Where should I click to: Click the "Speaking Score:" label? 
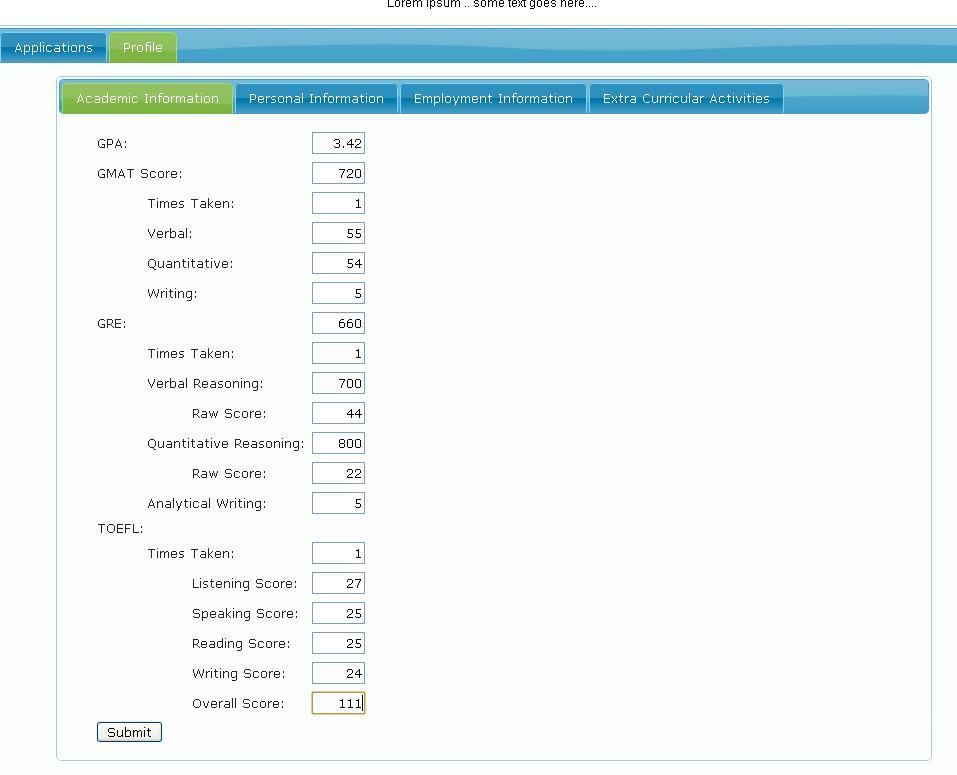(x=245, y=614)
